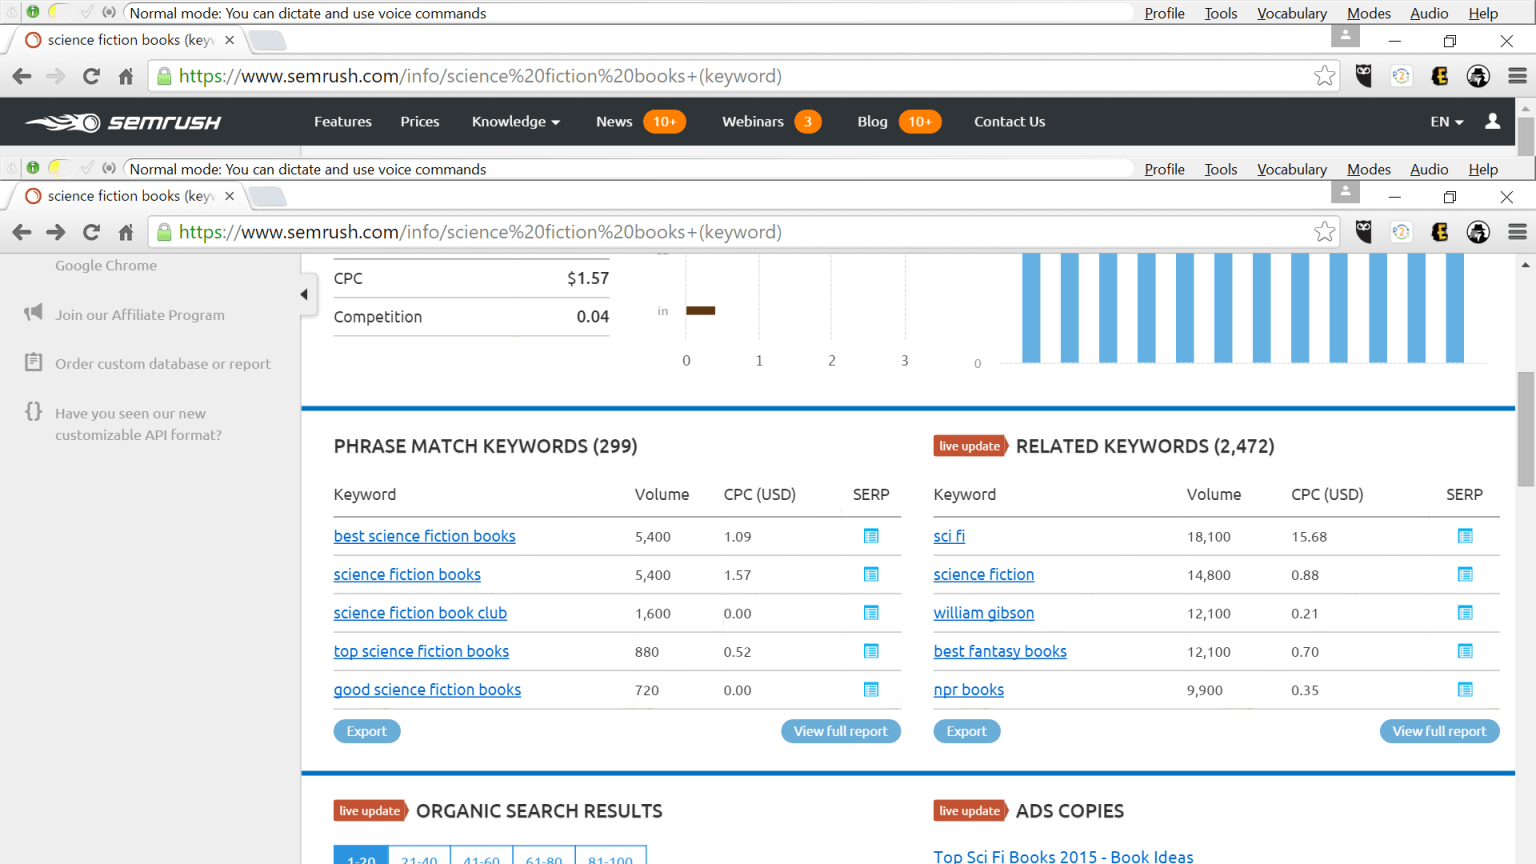Click the live update badge beside Organic Search Results
The width and height of the screenshot is (1536, 864).
370,811
